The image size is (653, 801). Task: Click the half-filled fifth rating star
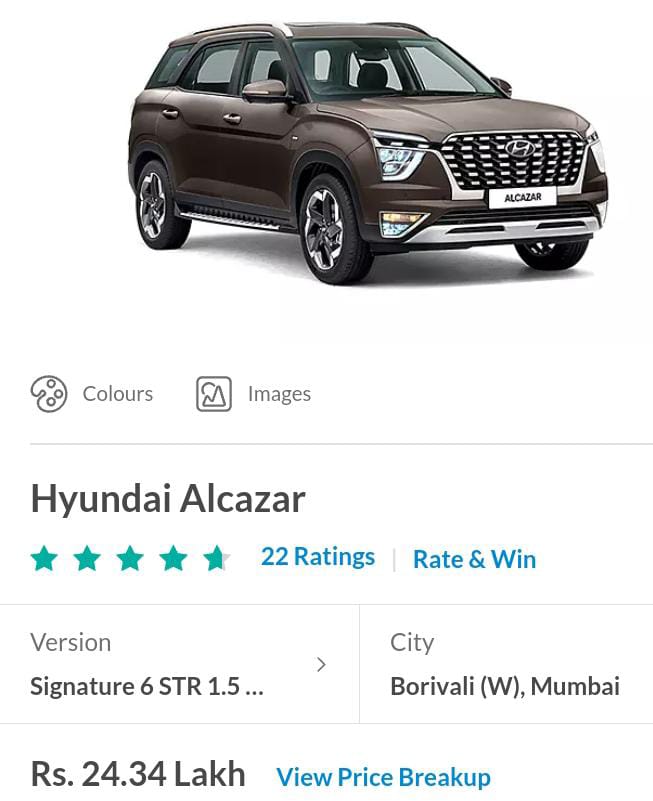[x=216, y=558]
